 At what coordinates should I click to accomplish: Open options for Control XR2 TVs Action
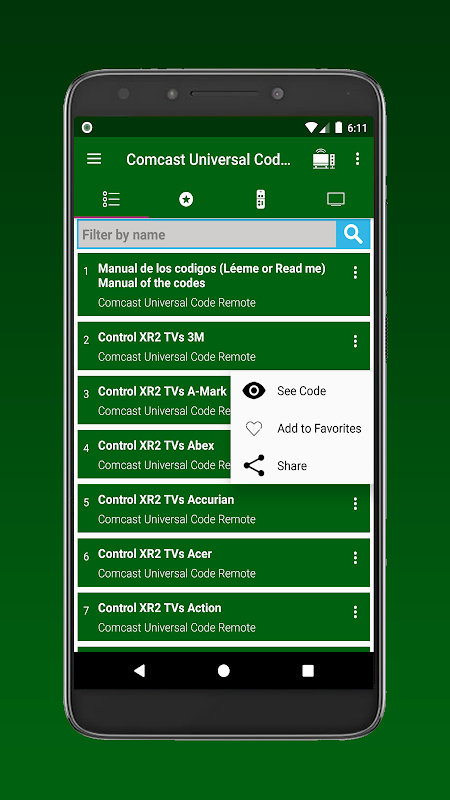click(355, 612)
